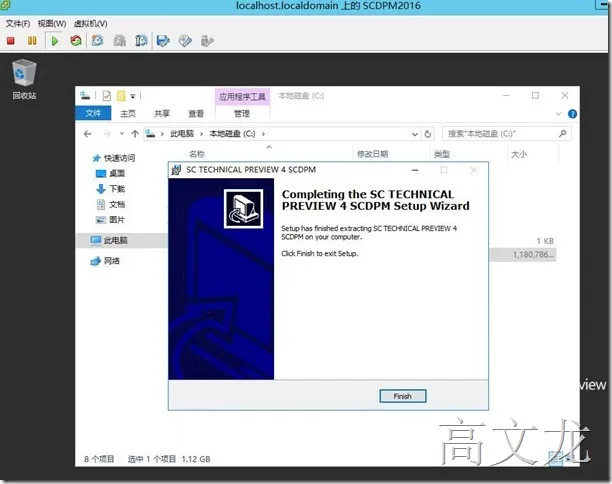The width and height of the screenshot is (612, 484).
Task: Click the take snapshot toolbar icon
Action: tap(97, 41)
